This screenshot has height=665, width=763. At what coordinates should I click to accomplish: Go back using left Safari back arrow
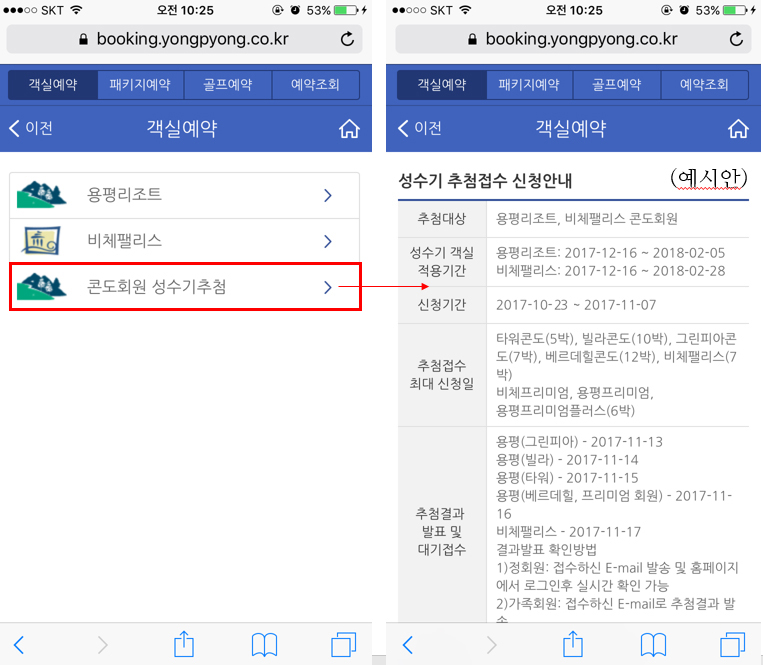pos(19,645)
